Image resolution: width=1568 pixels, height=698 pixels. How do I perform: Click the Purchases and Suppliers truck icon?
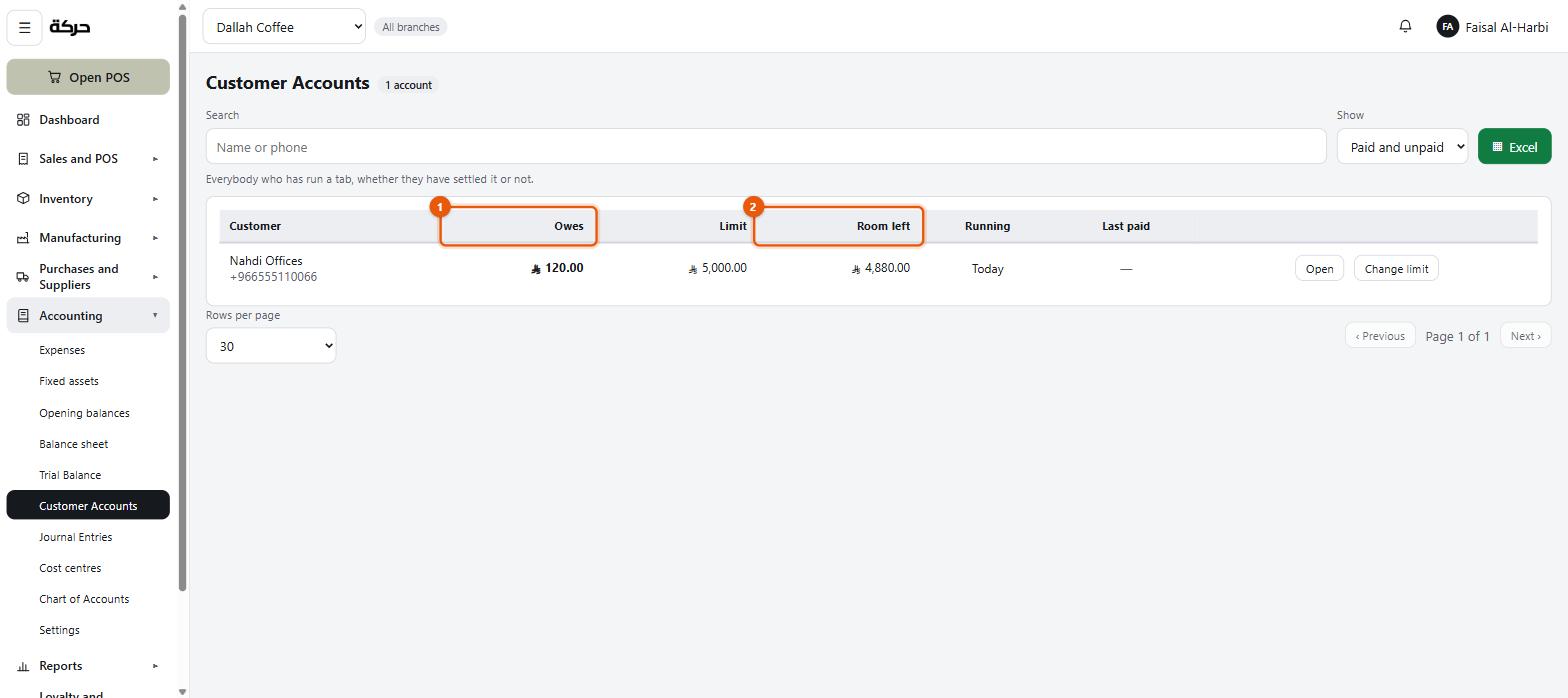pos(23,277)
